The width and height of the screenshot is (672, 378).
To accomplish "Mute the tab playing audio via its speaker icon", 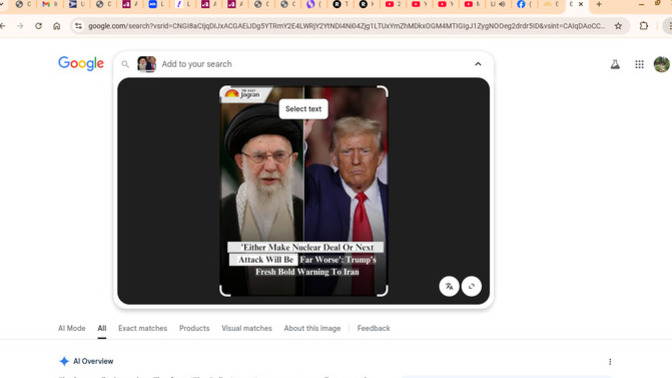I will pyautogui.click(x=502, y=4).
